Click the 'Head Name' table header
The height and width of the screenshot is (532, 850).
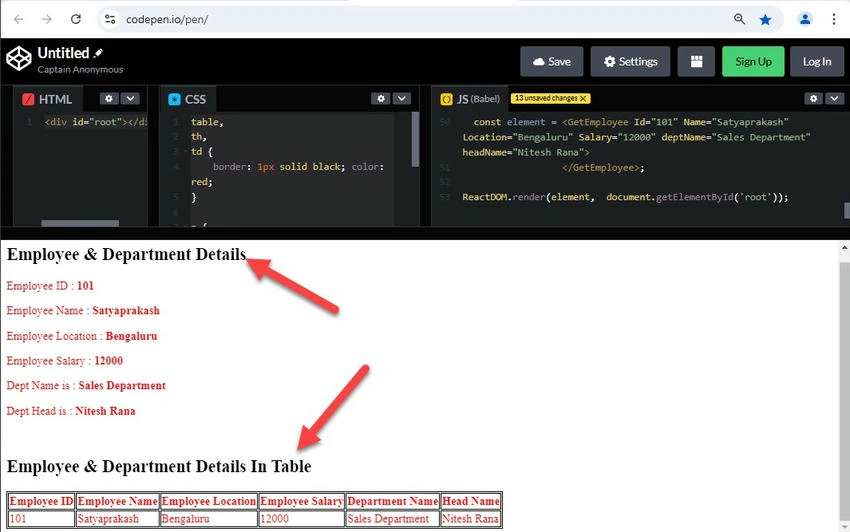(471, 501)
